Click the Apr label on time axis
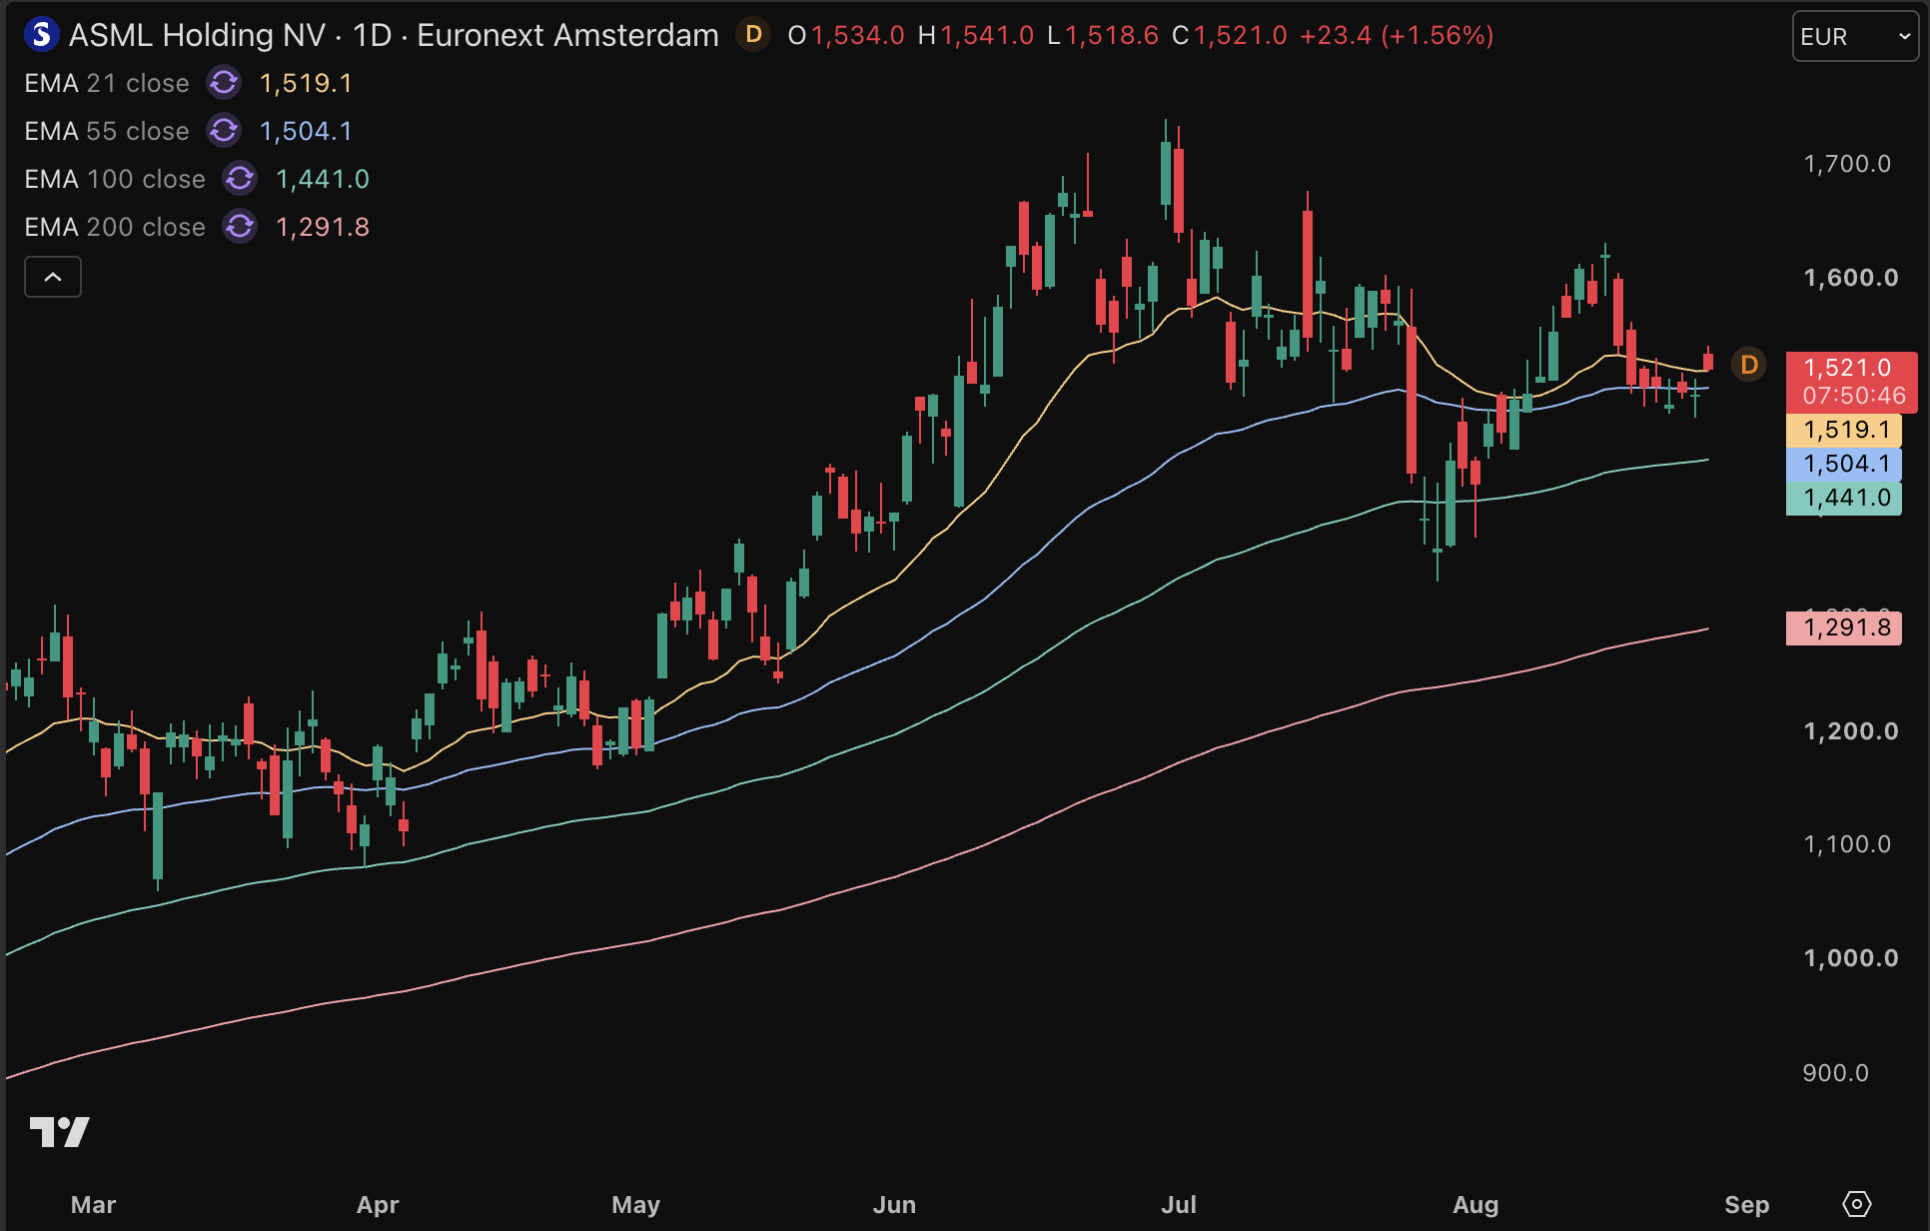 click(378, 1205)
